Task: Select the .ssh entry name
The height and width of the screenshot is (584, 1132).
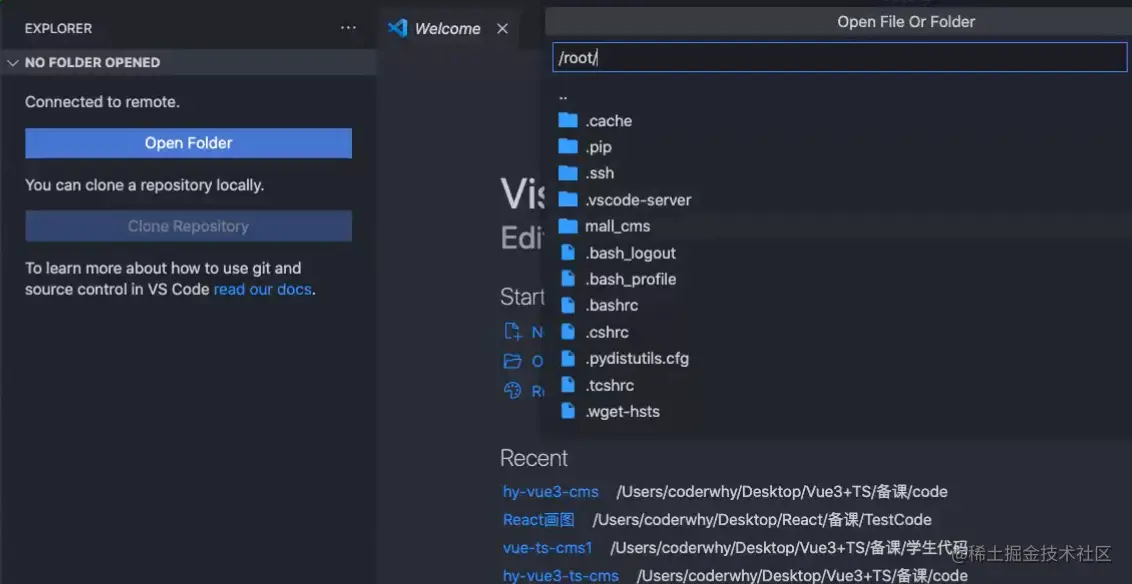Action: coord(599,173)
